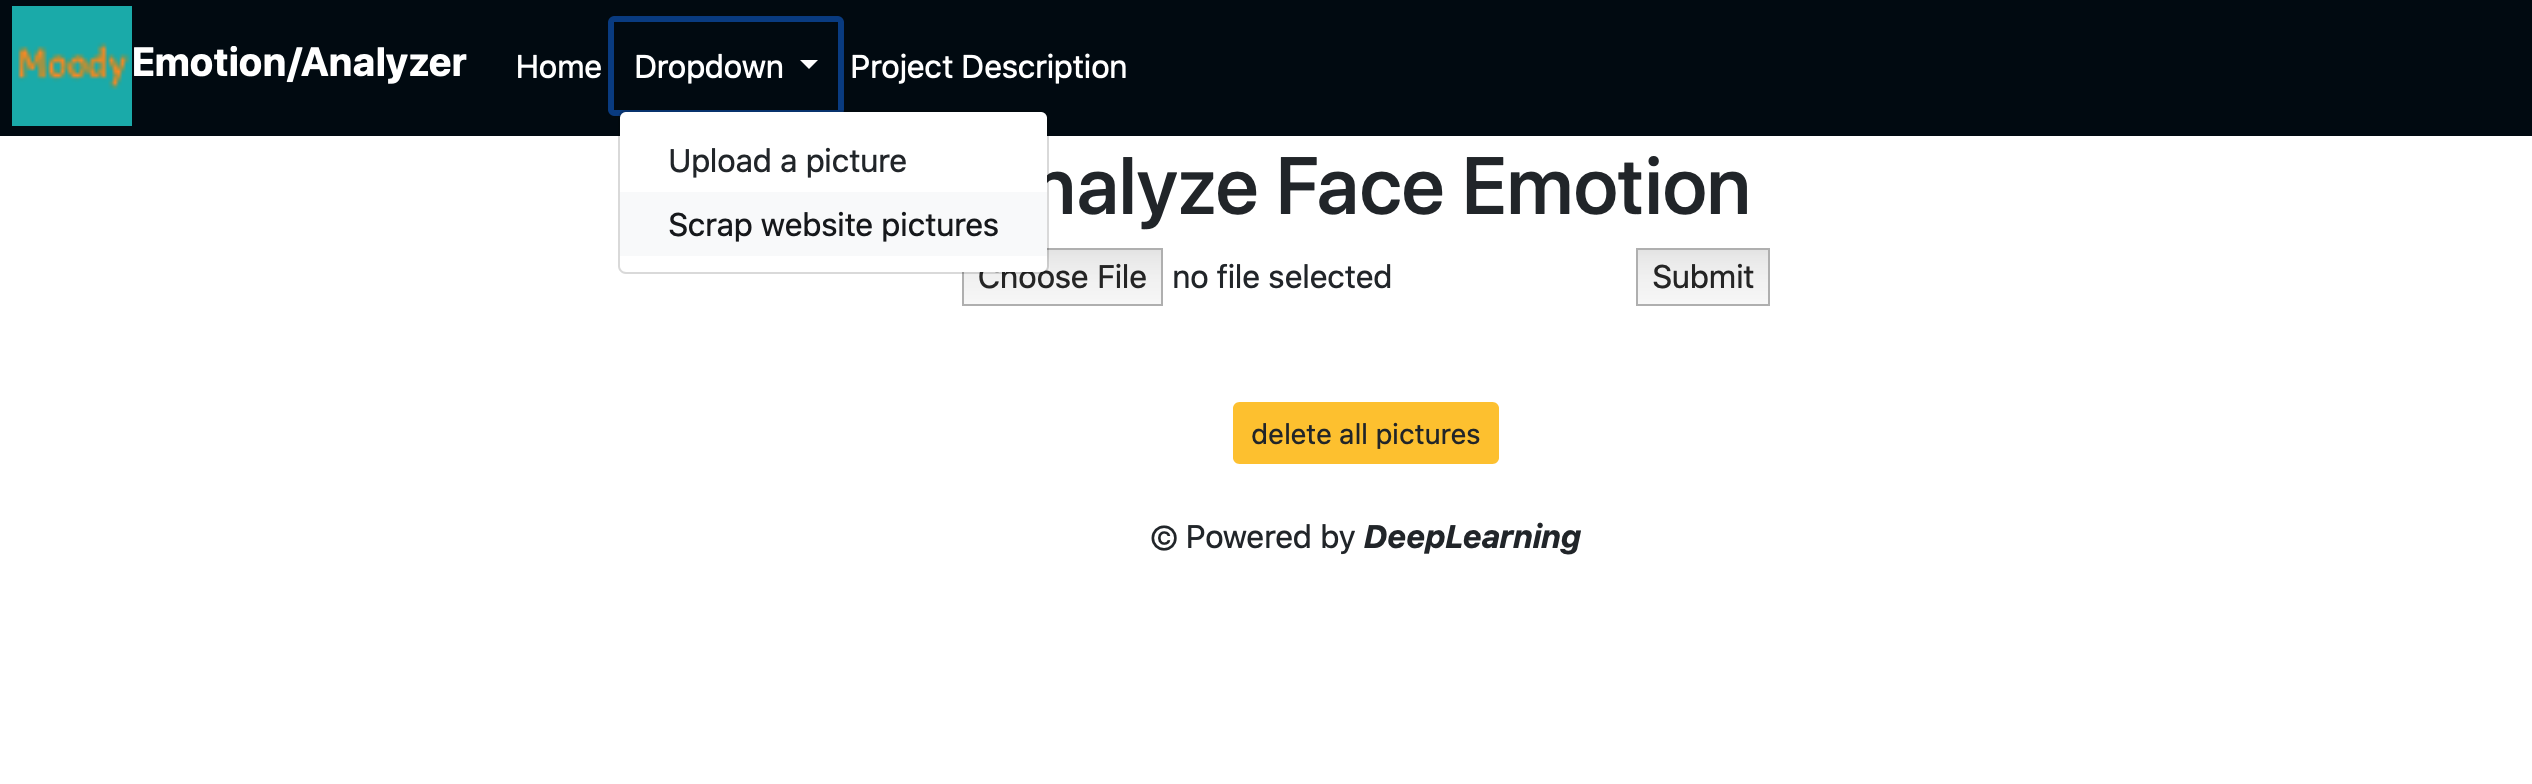Image resolution: width=2532 pixels, height=784 pixels.
Task: Click the word Analyzer in brand title
Action: pyautogui.click(x=384, y=63)
